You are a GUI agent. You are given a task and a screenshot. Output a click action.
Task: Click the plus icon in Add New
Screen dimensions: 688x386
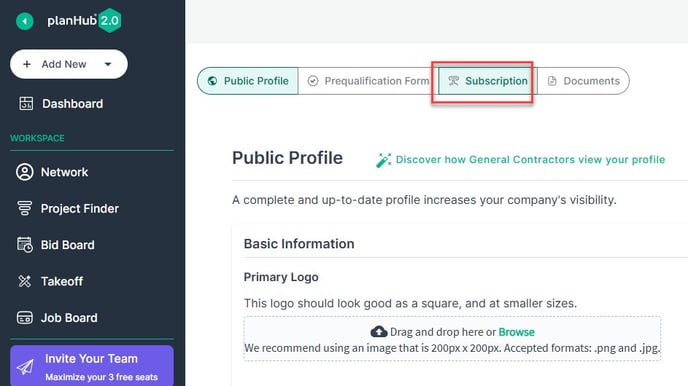point(27,64)
